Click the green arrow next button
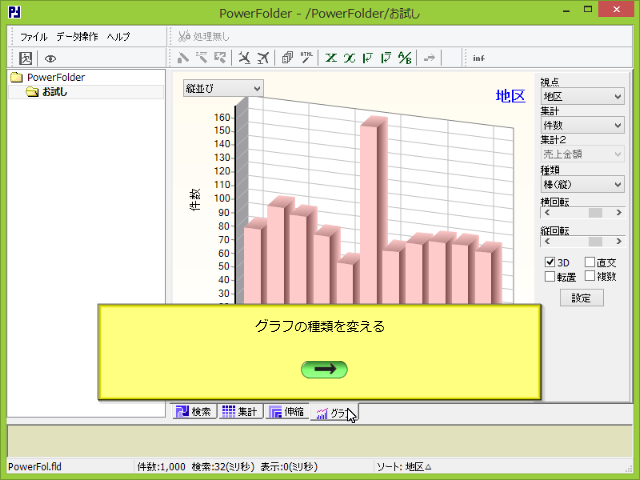The width and height of the screenshot is (640, 480). [324, 369]
